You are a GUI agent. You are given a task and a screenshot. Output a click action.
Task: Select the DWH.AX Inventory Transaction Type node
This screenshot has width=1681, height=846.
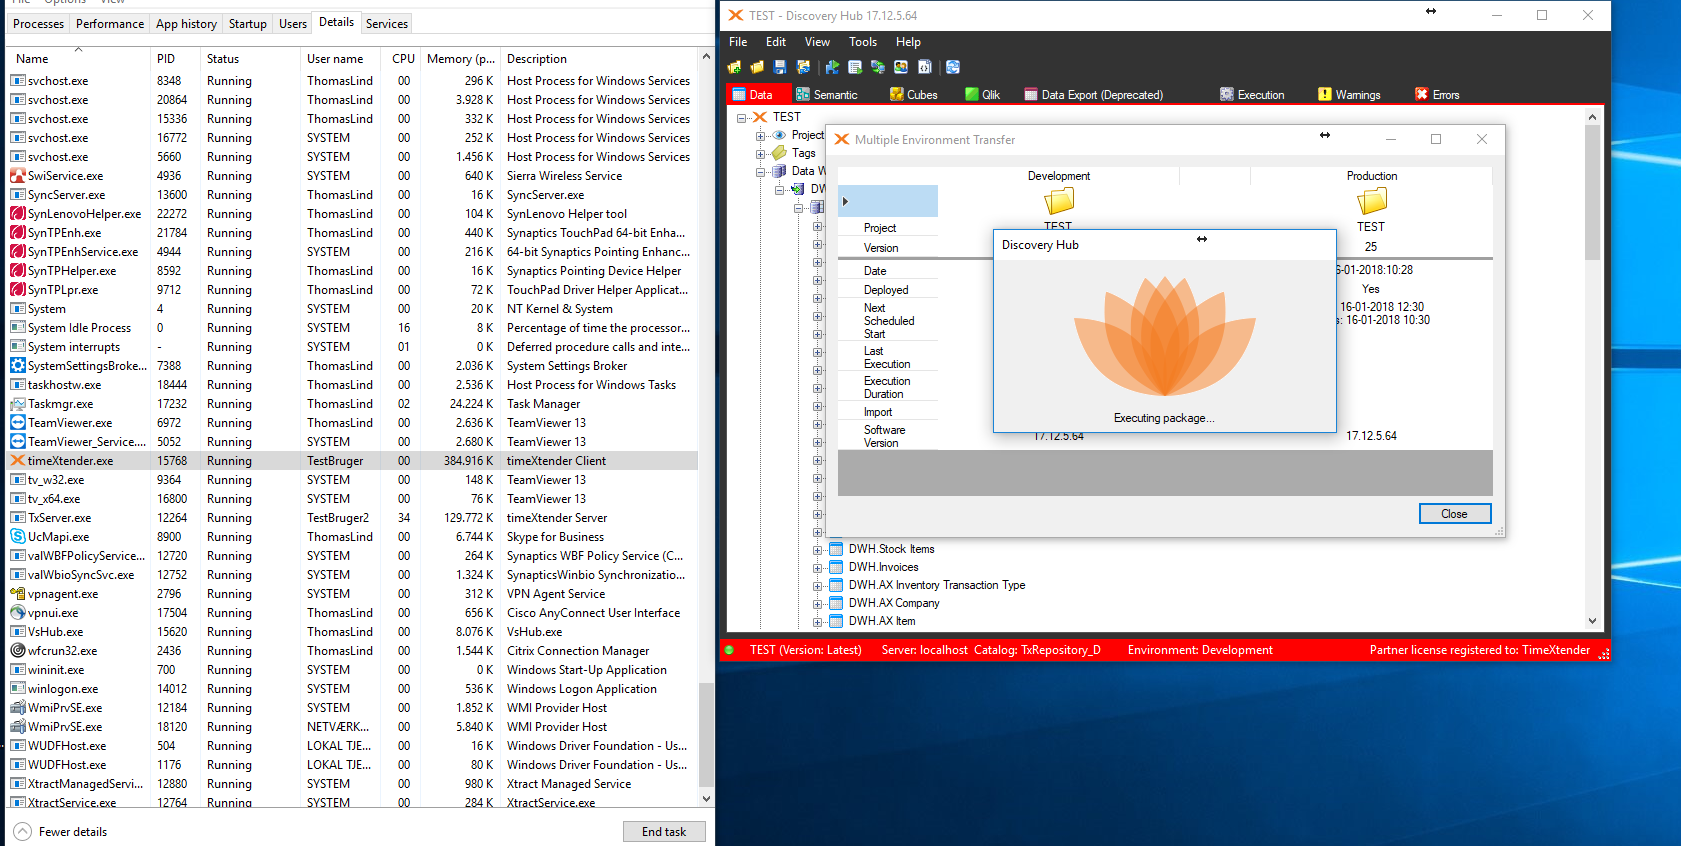(937, 585)
